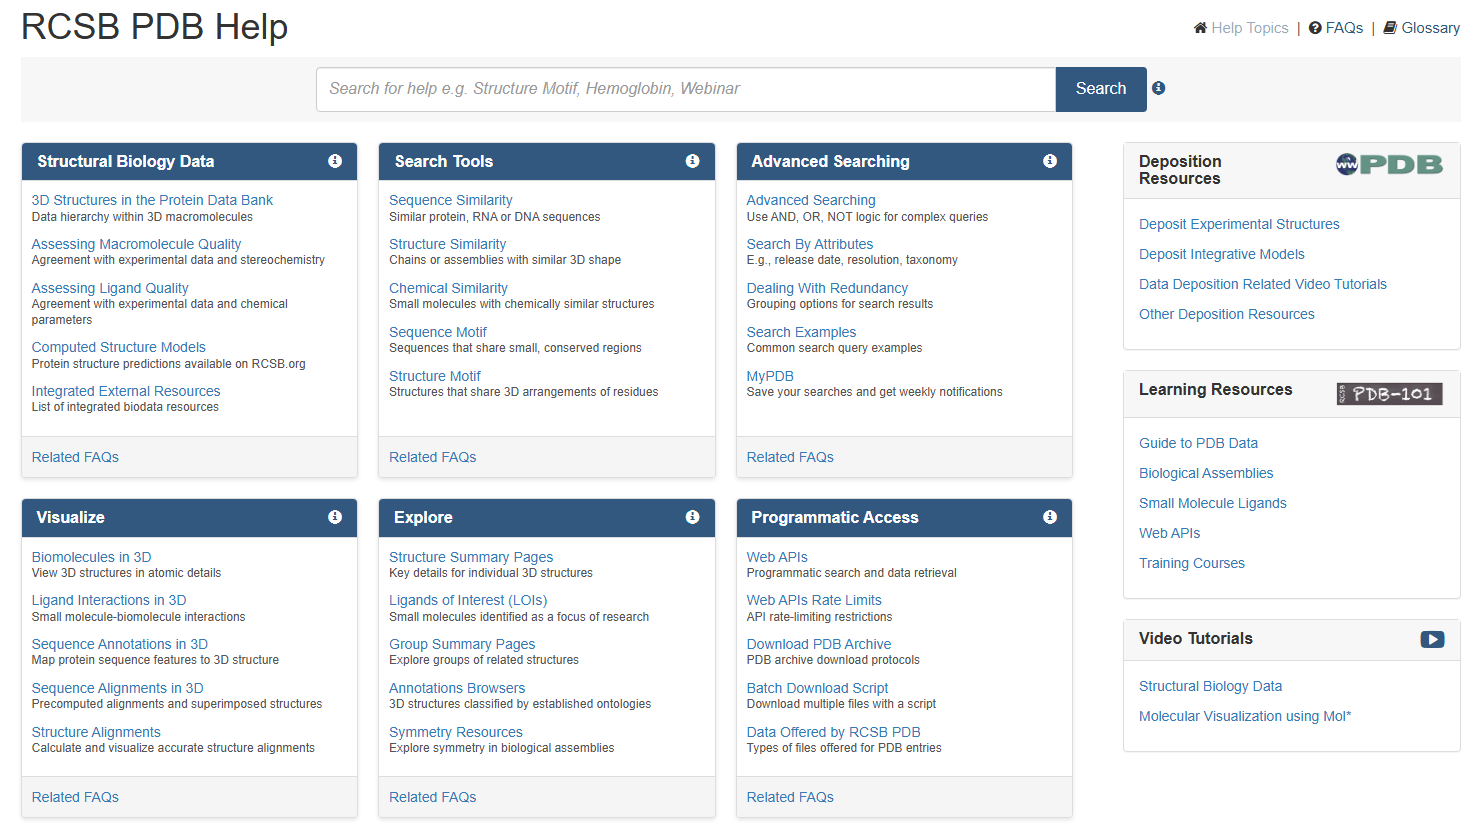Click the video play icon in Video Tutorials
This screenshot has height=833, width=1473.
[1432, 639]
